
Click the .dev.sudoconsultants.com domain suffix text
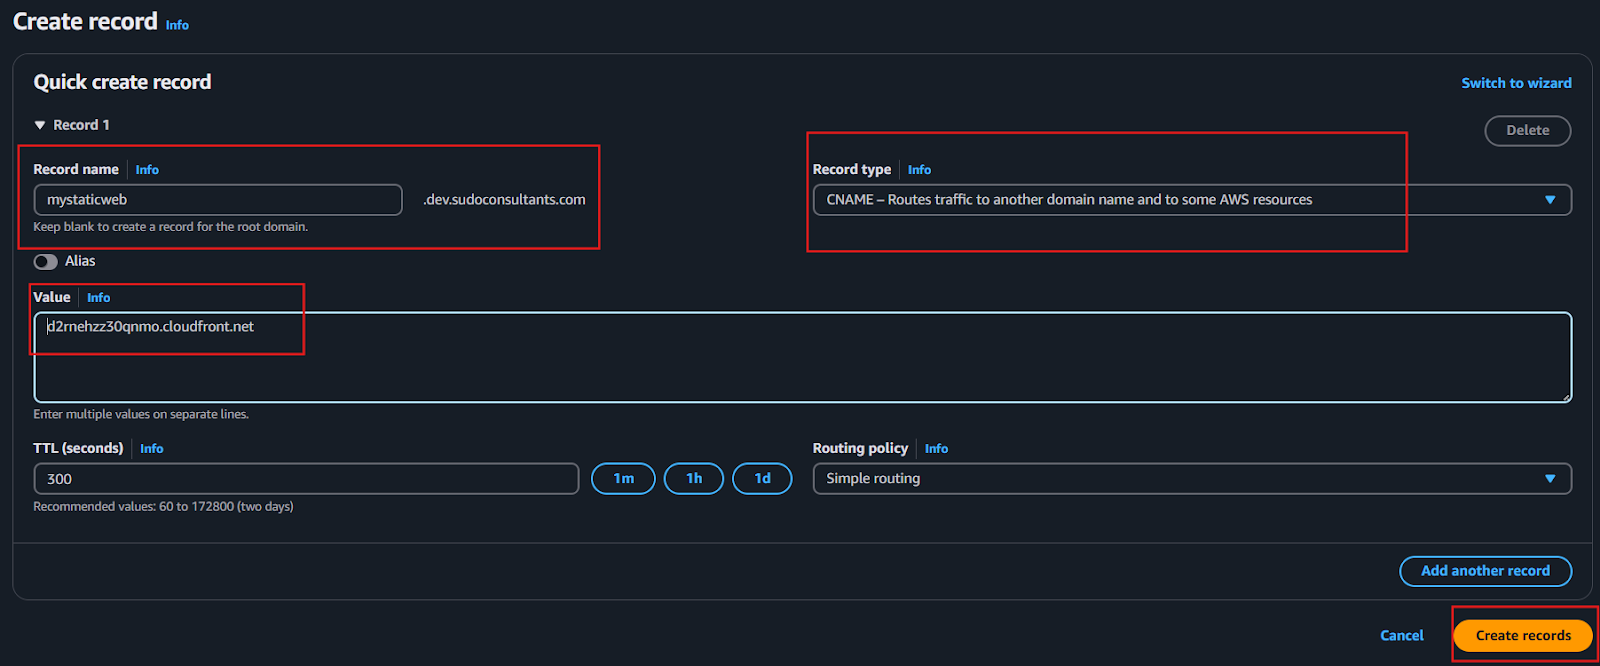pyautogui.click(x=504, y=200)
